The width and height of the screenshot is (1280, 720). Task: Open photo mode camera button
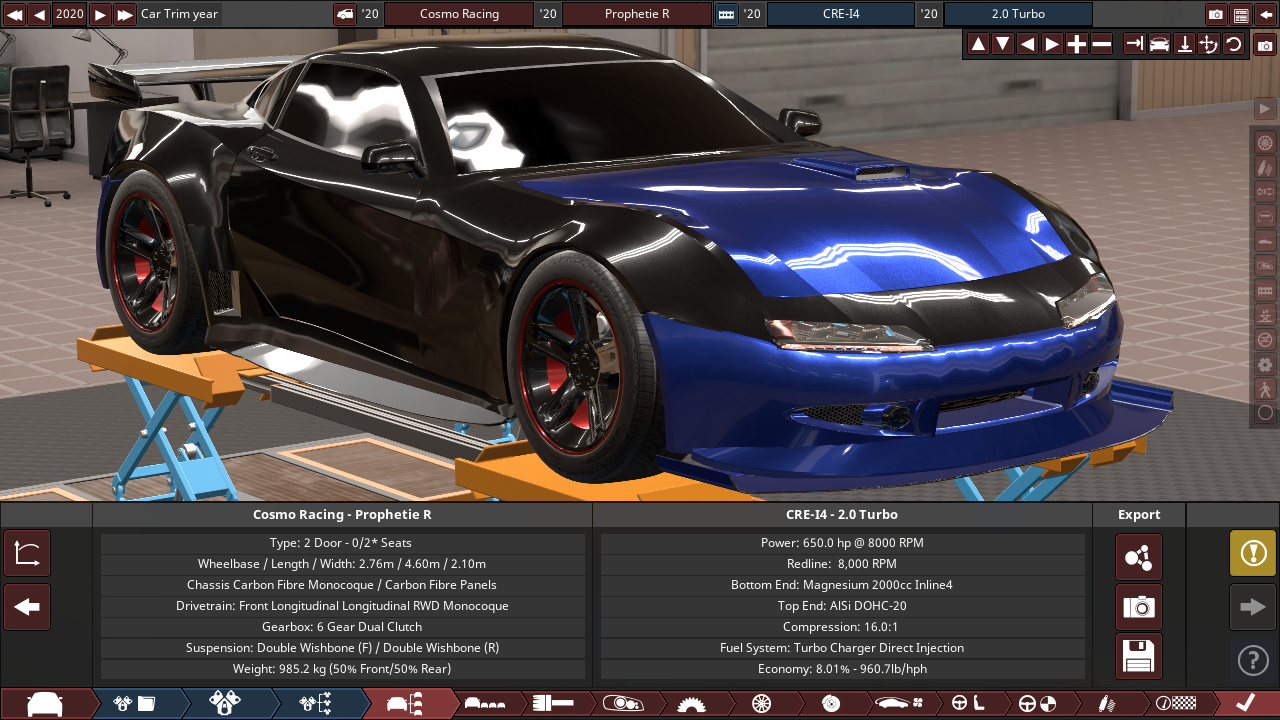pyautogui.click(x=1265, y=44)
